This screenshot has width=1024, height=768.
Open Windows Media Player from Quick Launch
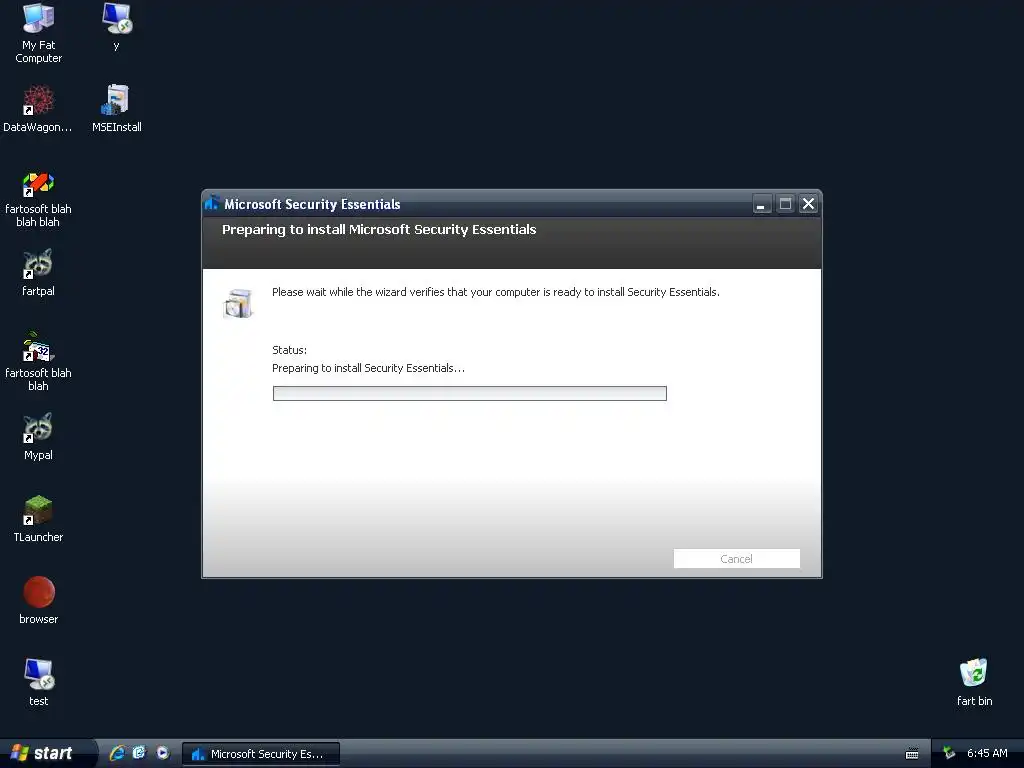(162, 753)
